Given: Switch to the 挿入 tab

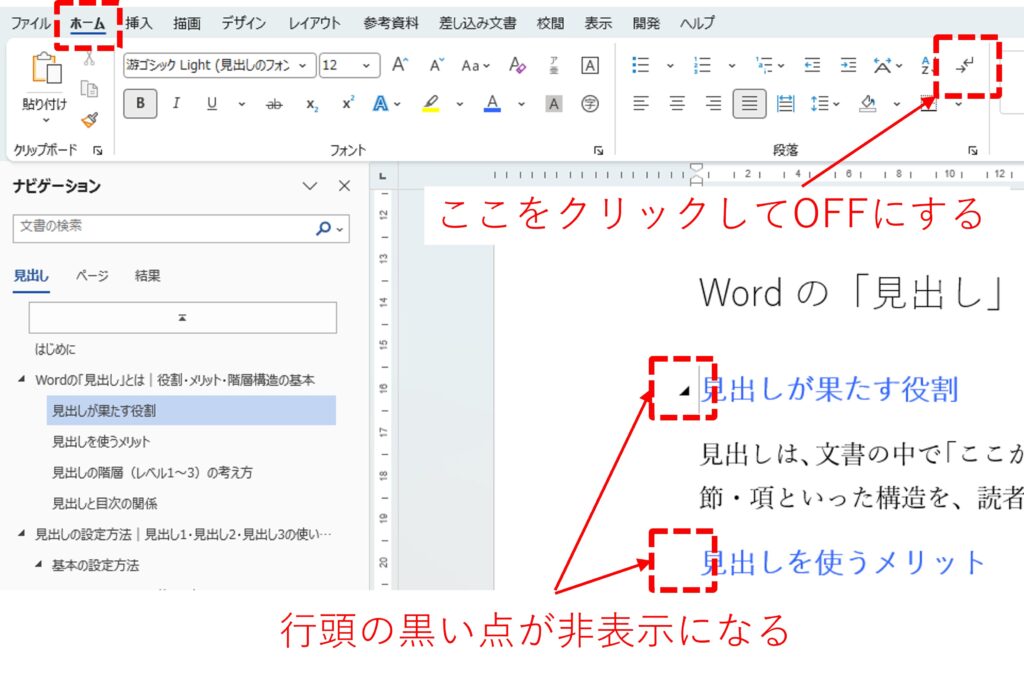Looking at the screenshot, I should click(138, 23).
